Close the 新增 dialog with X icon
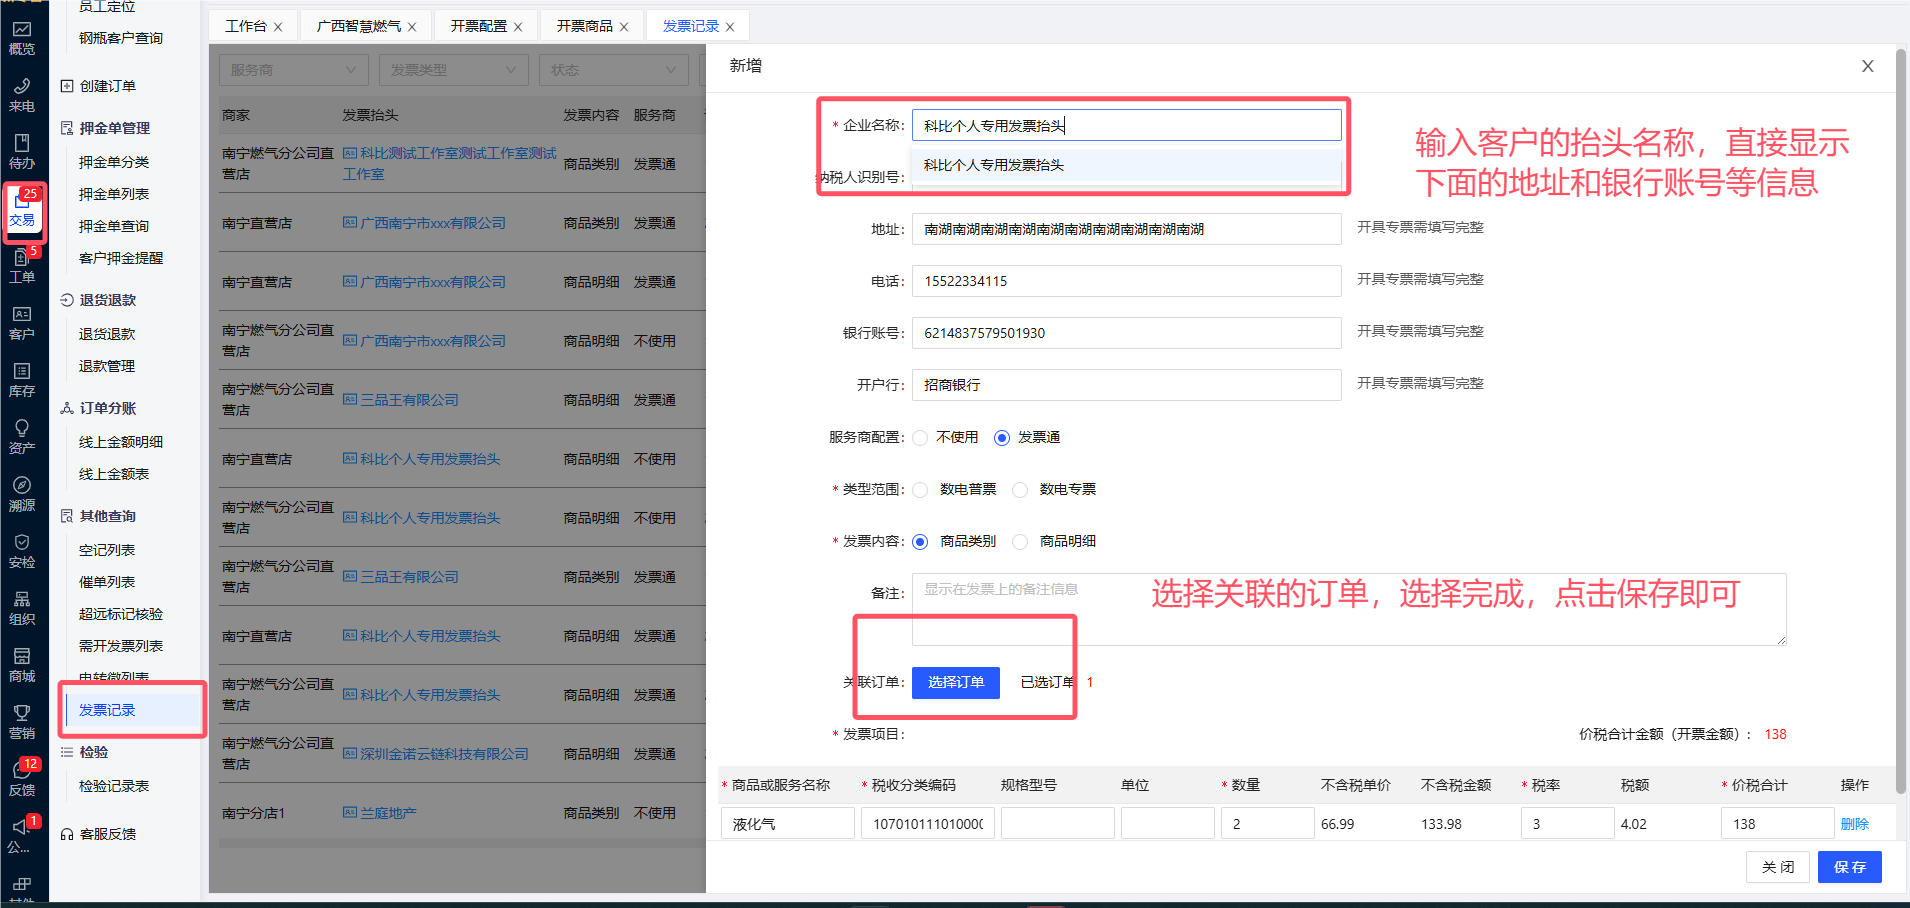Screen dimensions: 1910x908 [x=1867, y=66]
